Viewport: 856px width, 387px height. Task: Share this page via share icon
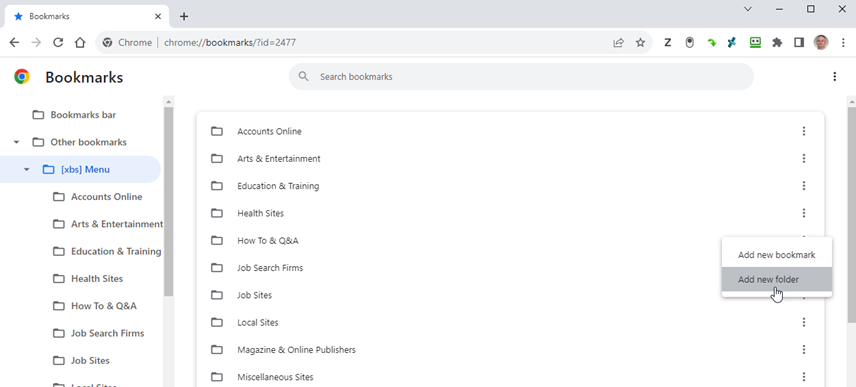(x=619, y=43)
